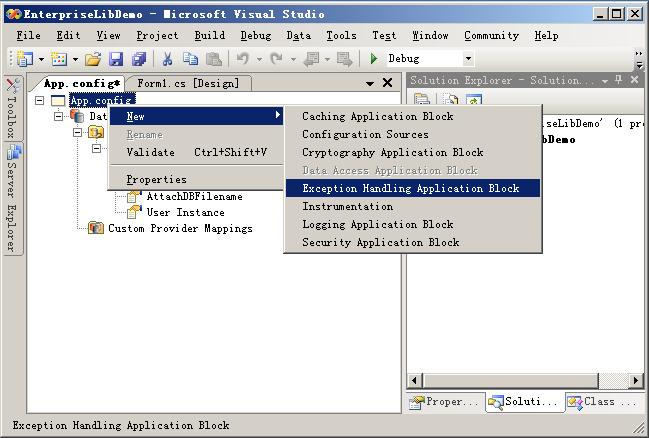Click the Copy toolbar icon

[190, 59]
